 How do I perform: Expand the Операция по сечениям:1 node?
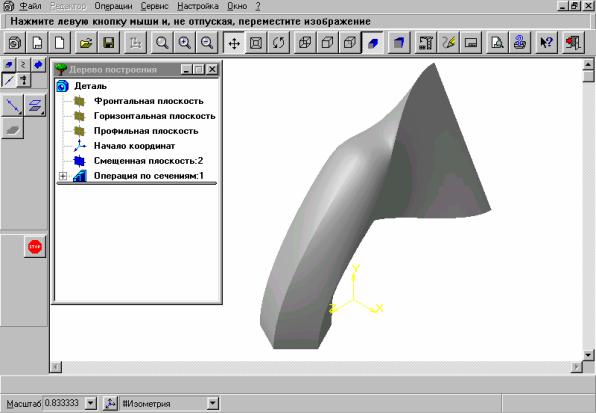point(63,176)
